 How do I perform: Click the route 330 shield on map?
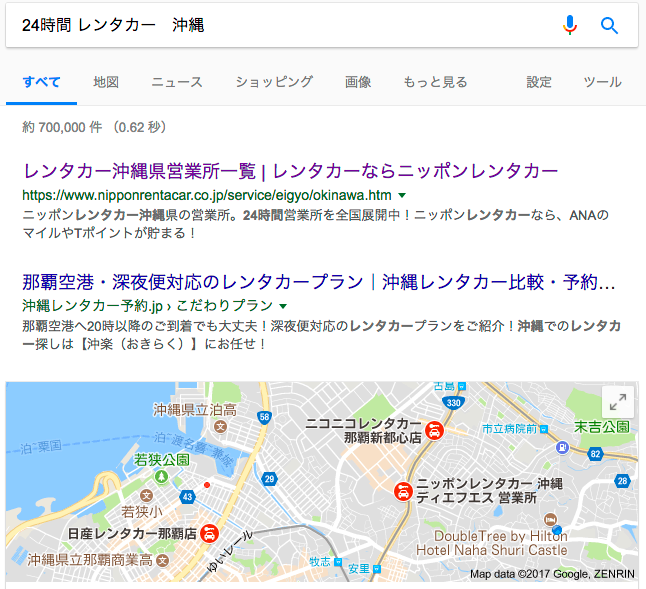pyautogui.click(x=453, y=402)
